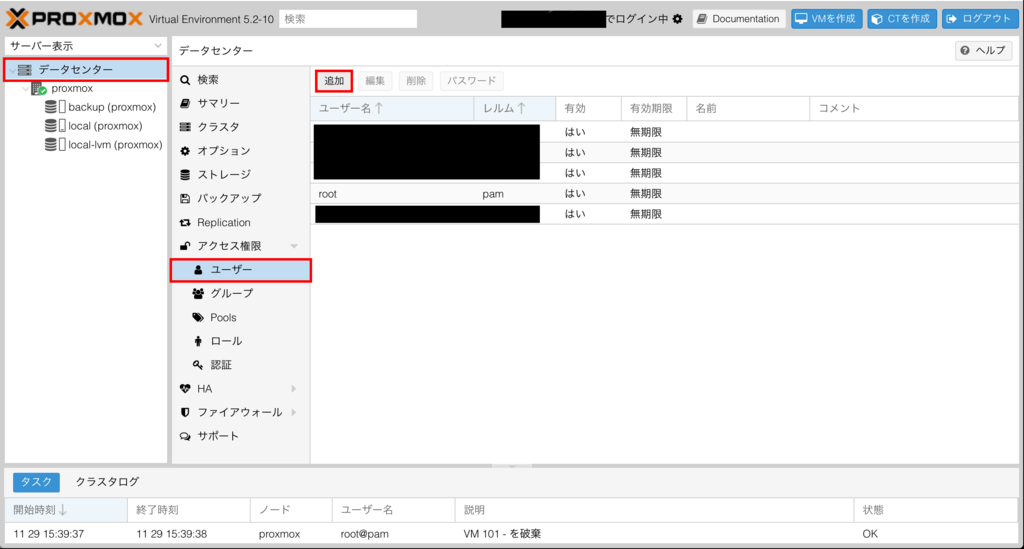Click the サポート chat icon
This screenshot has height=549, width=1024.
point(185,436)
